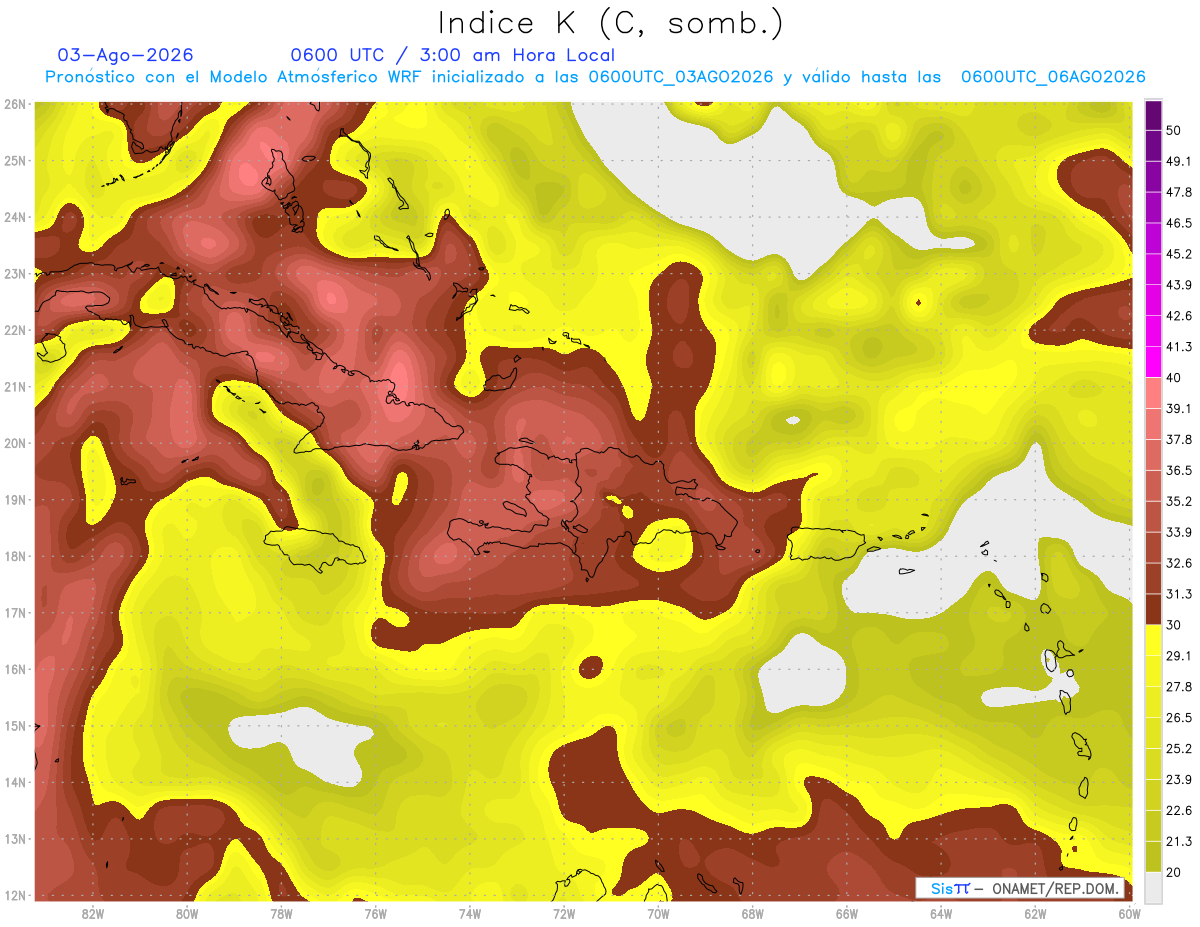
Task: Click the longitude label '78W'
Action: pos(281,913)
